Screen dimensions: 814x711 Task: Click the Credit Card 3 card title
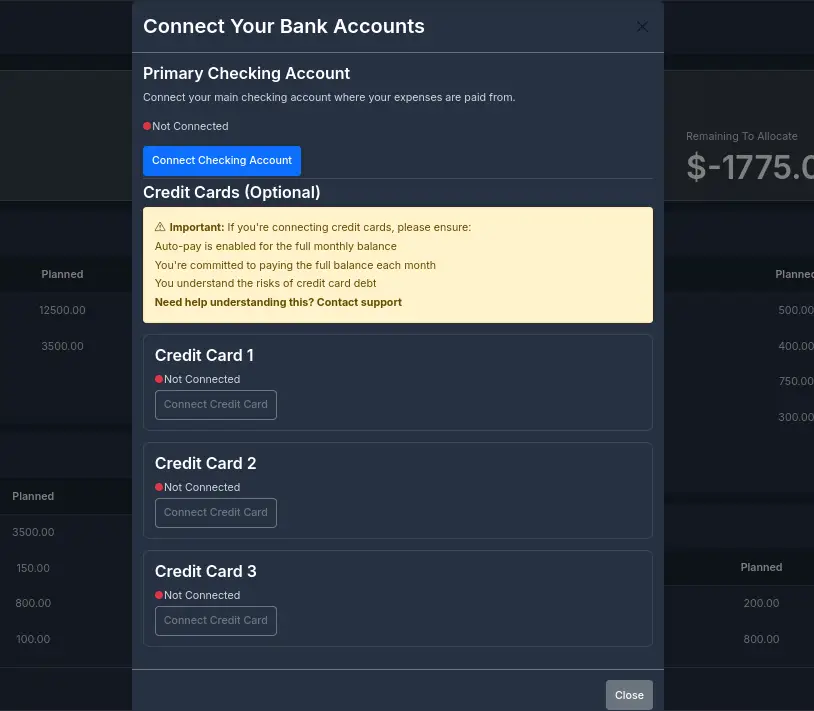[x=205, y=571]
